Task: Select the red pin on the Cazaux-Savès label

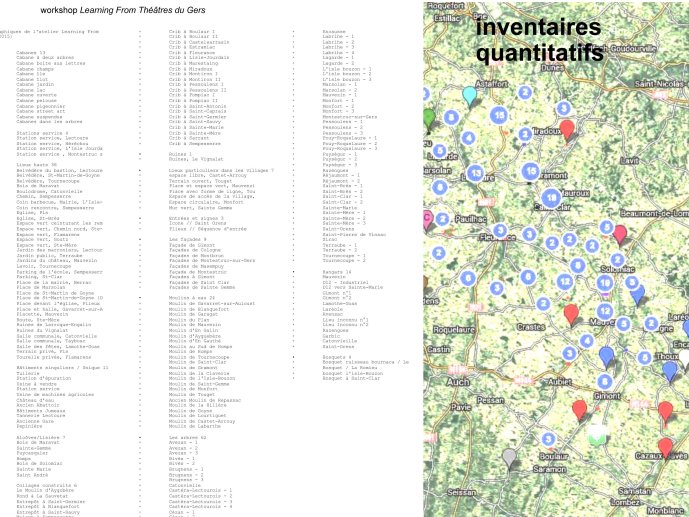Action: click(665, 447)
